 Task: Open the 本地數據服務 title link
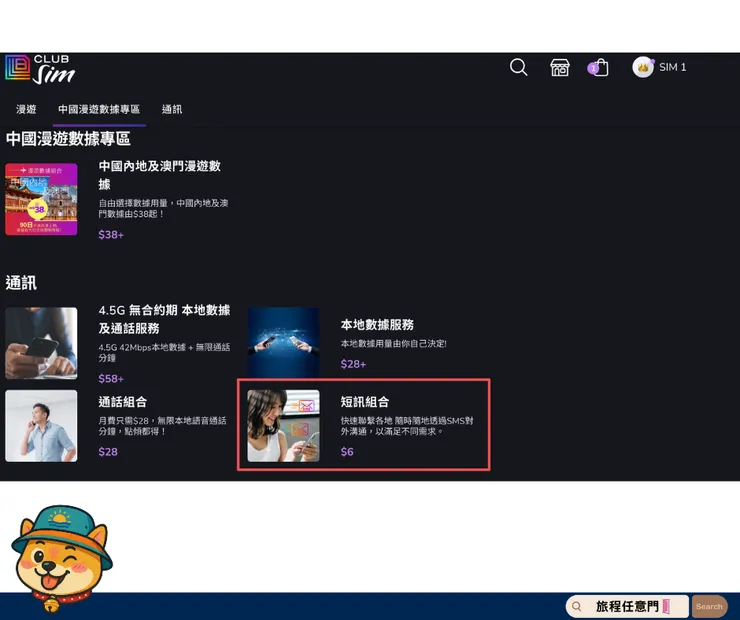(x=377, y=325)
